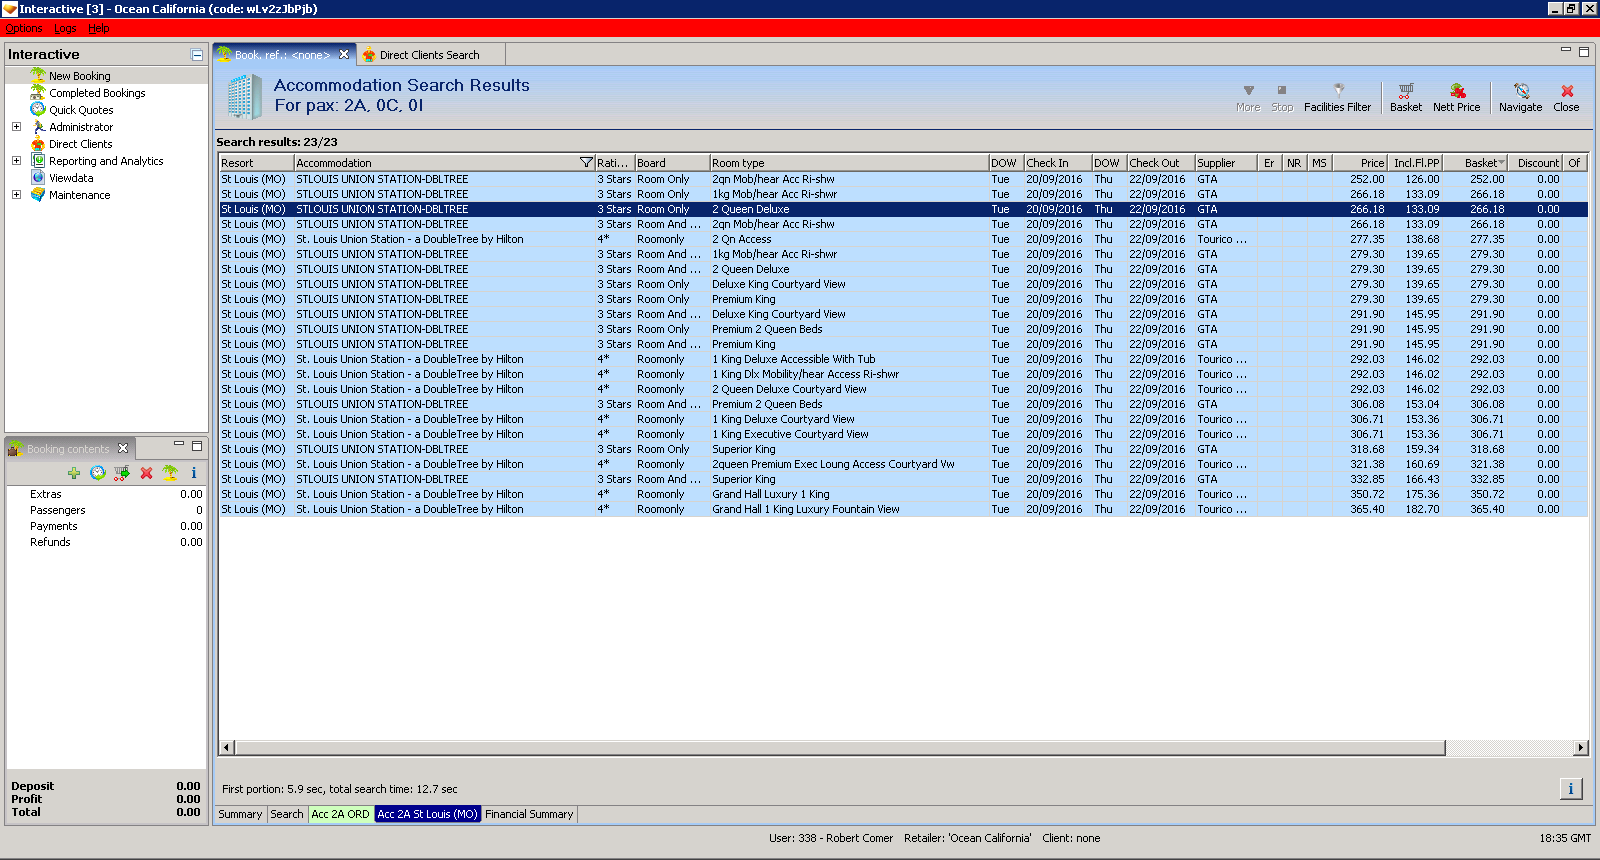
Task: Sort by the Check In column header
Action: [1057, 163]
